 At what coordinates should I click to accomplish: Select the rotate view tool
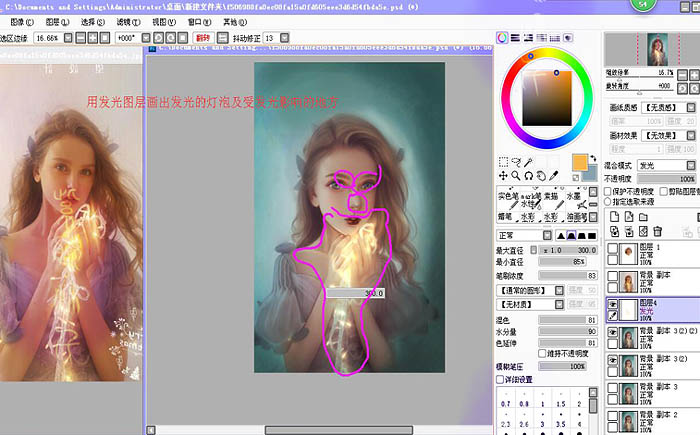(x=529, y=176)
